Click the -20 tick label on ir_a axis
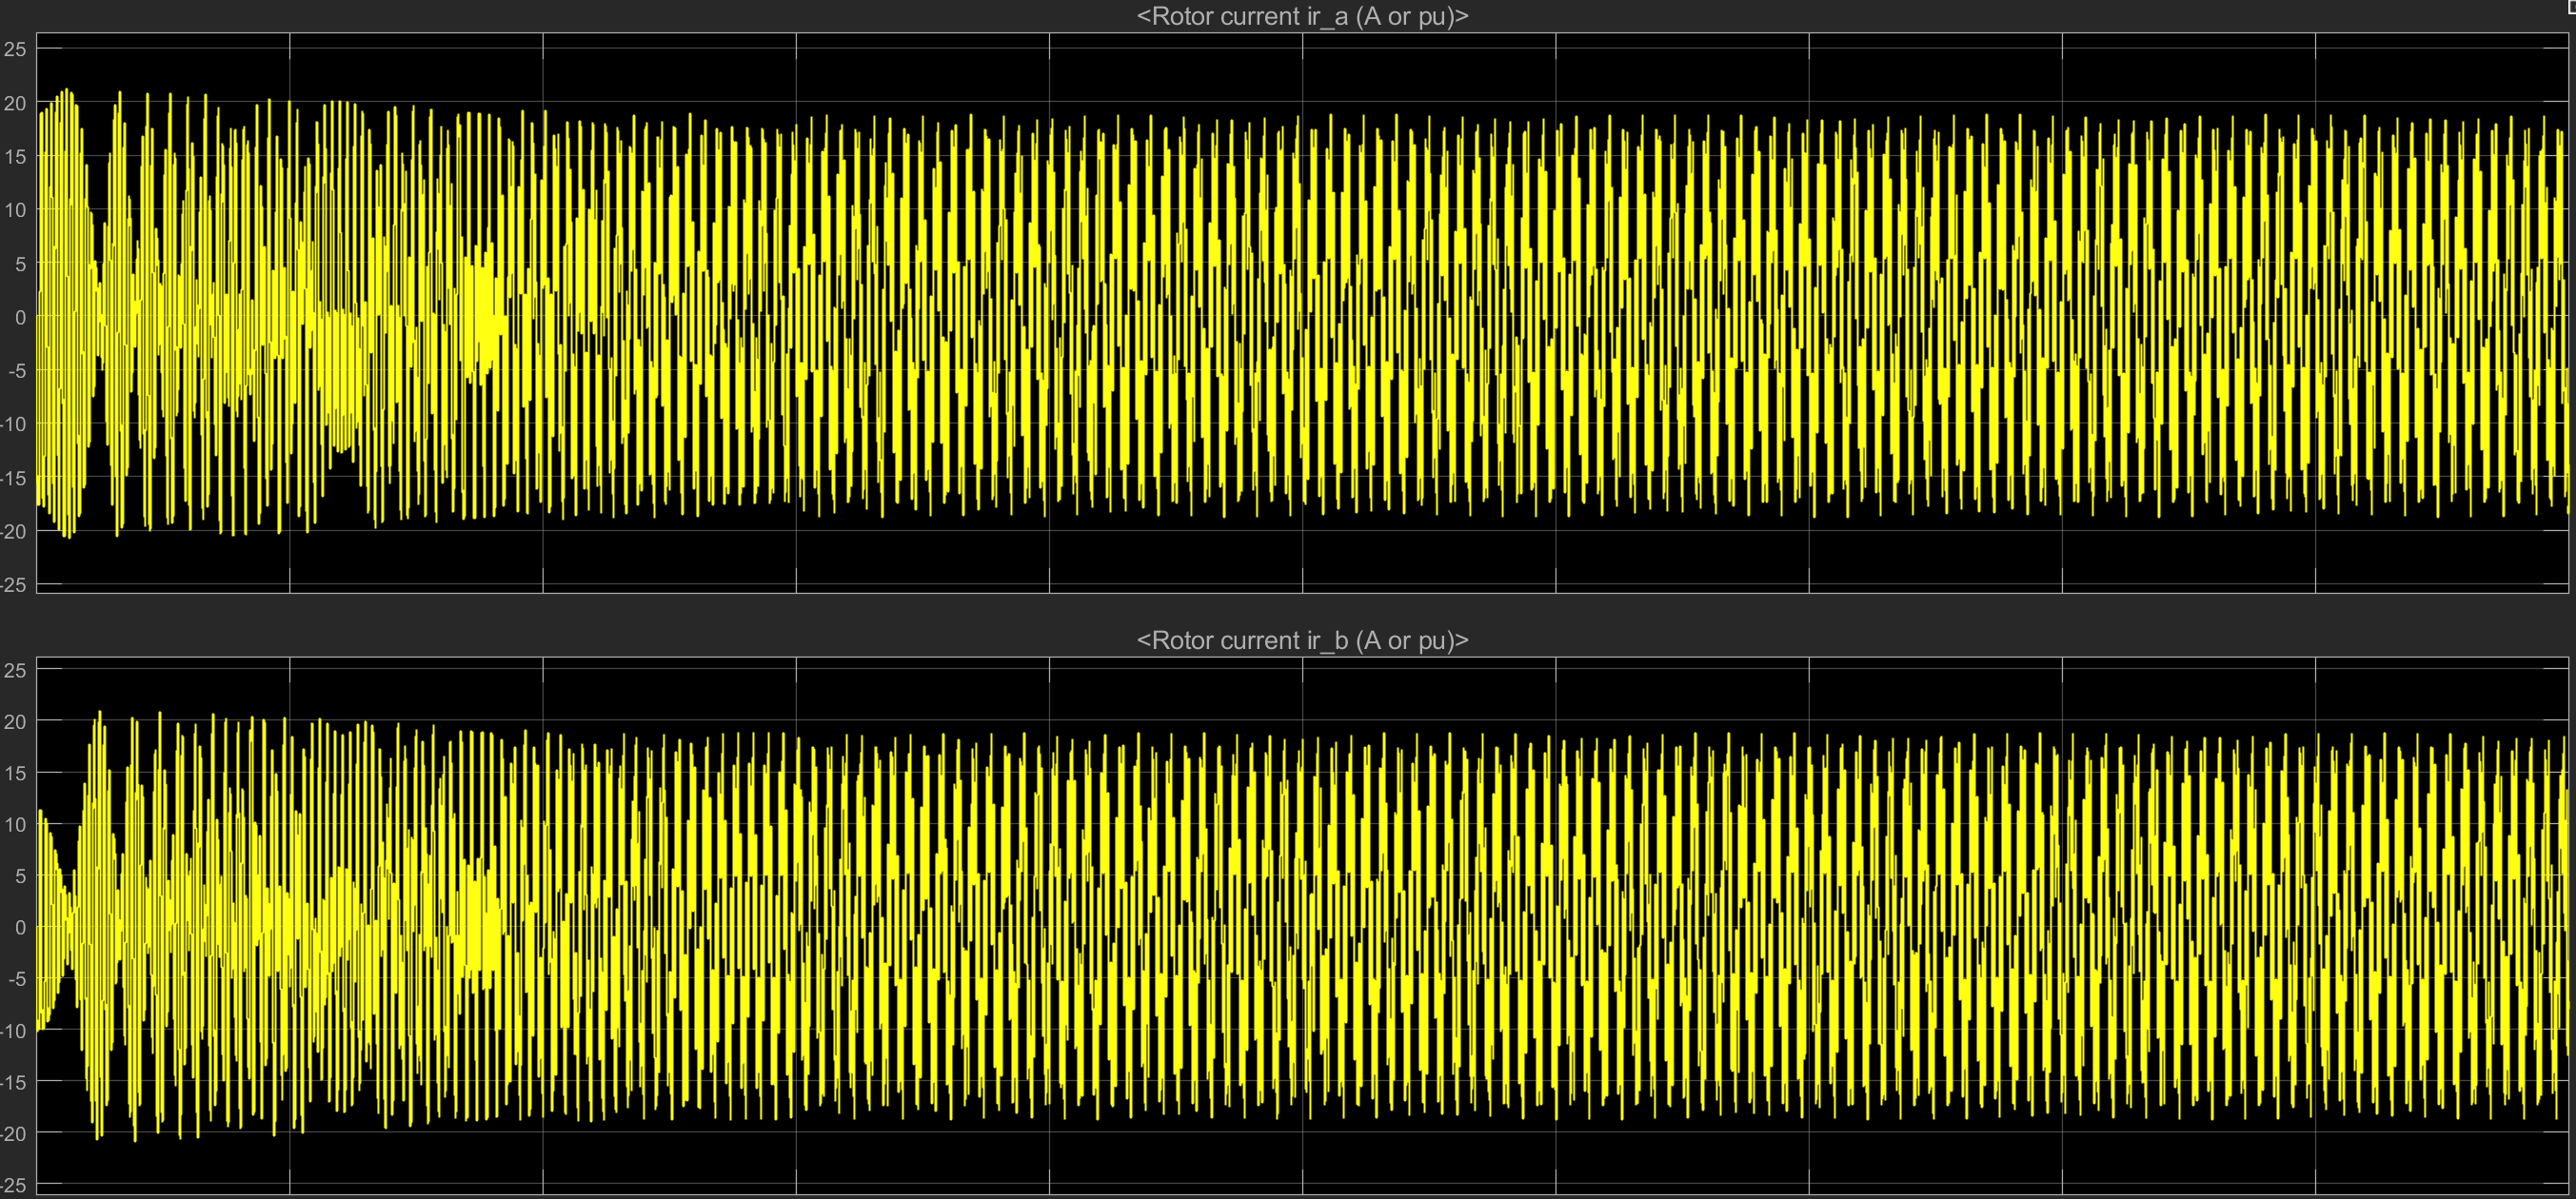 point(13,531)
